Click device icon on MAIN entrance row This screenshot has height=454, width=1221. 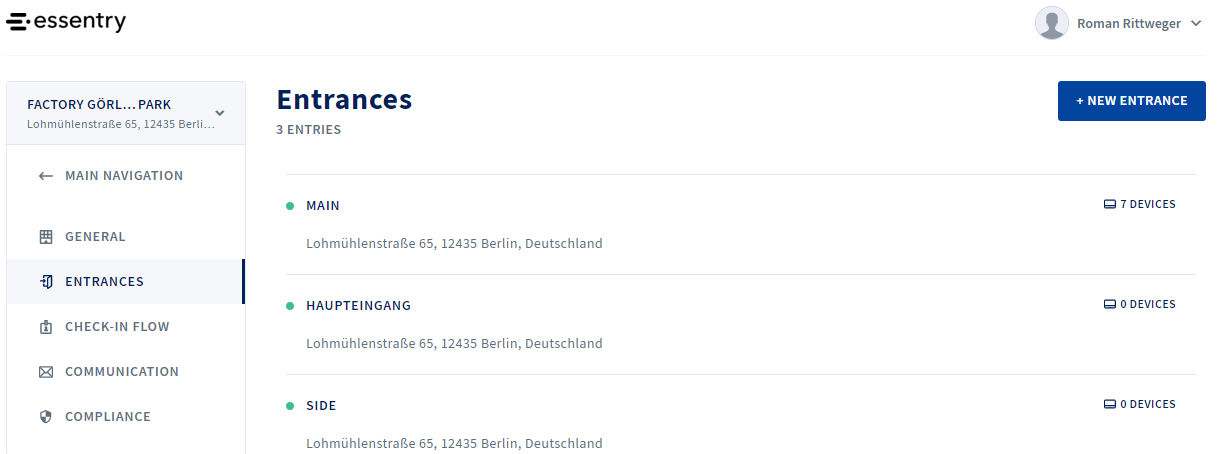[x=1109, y=205]
